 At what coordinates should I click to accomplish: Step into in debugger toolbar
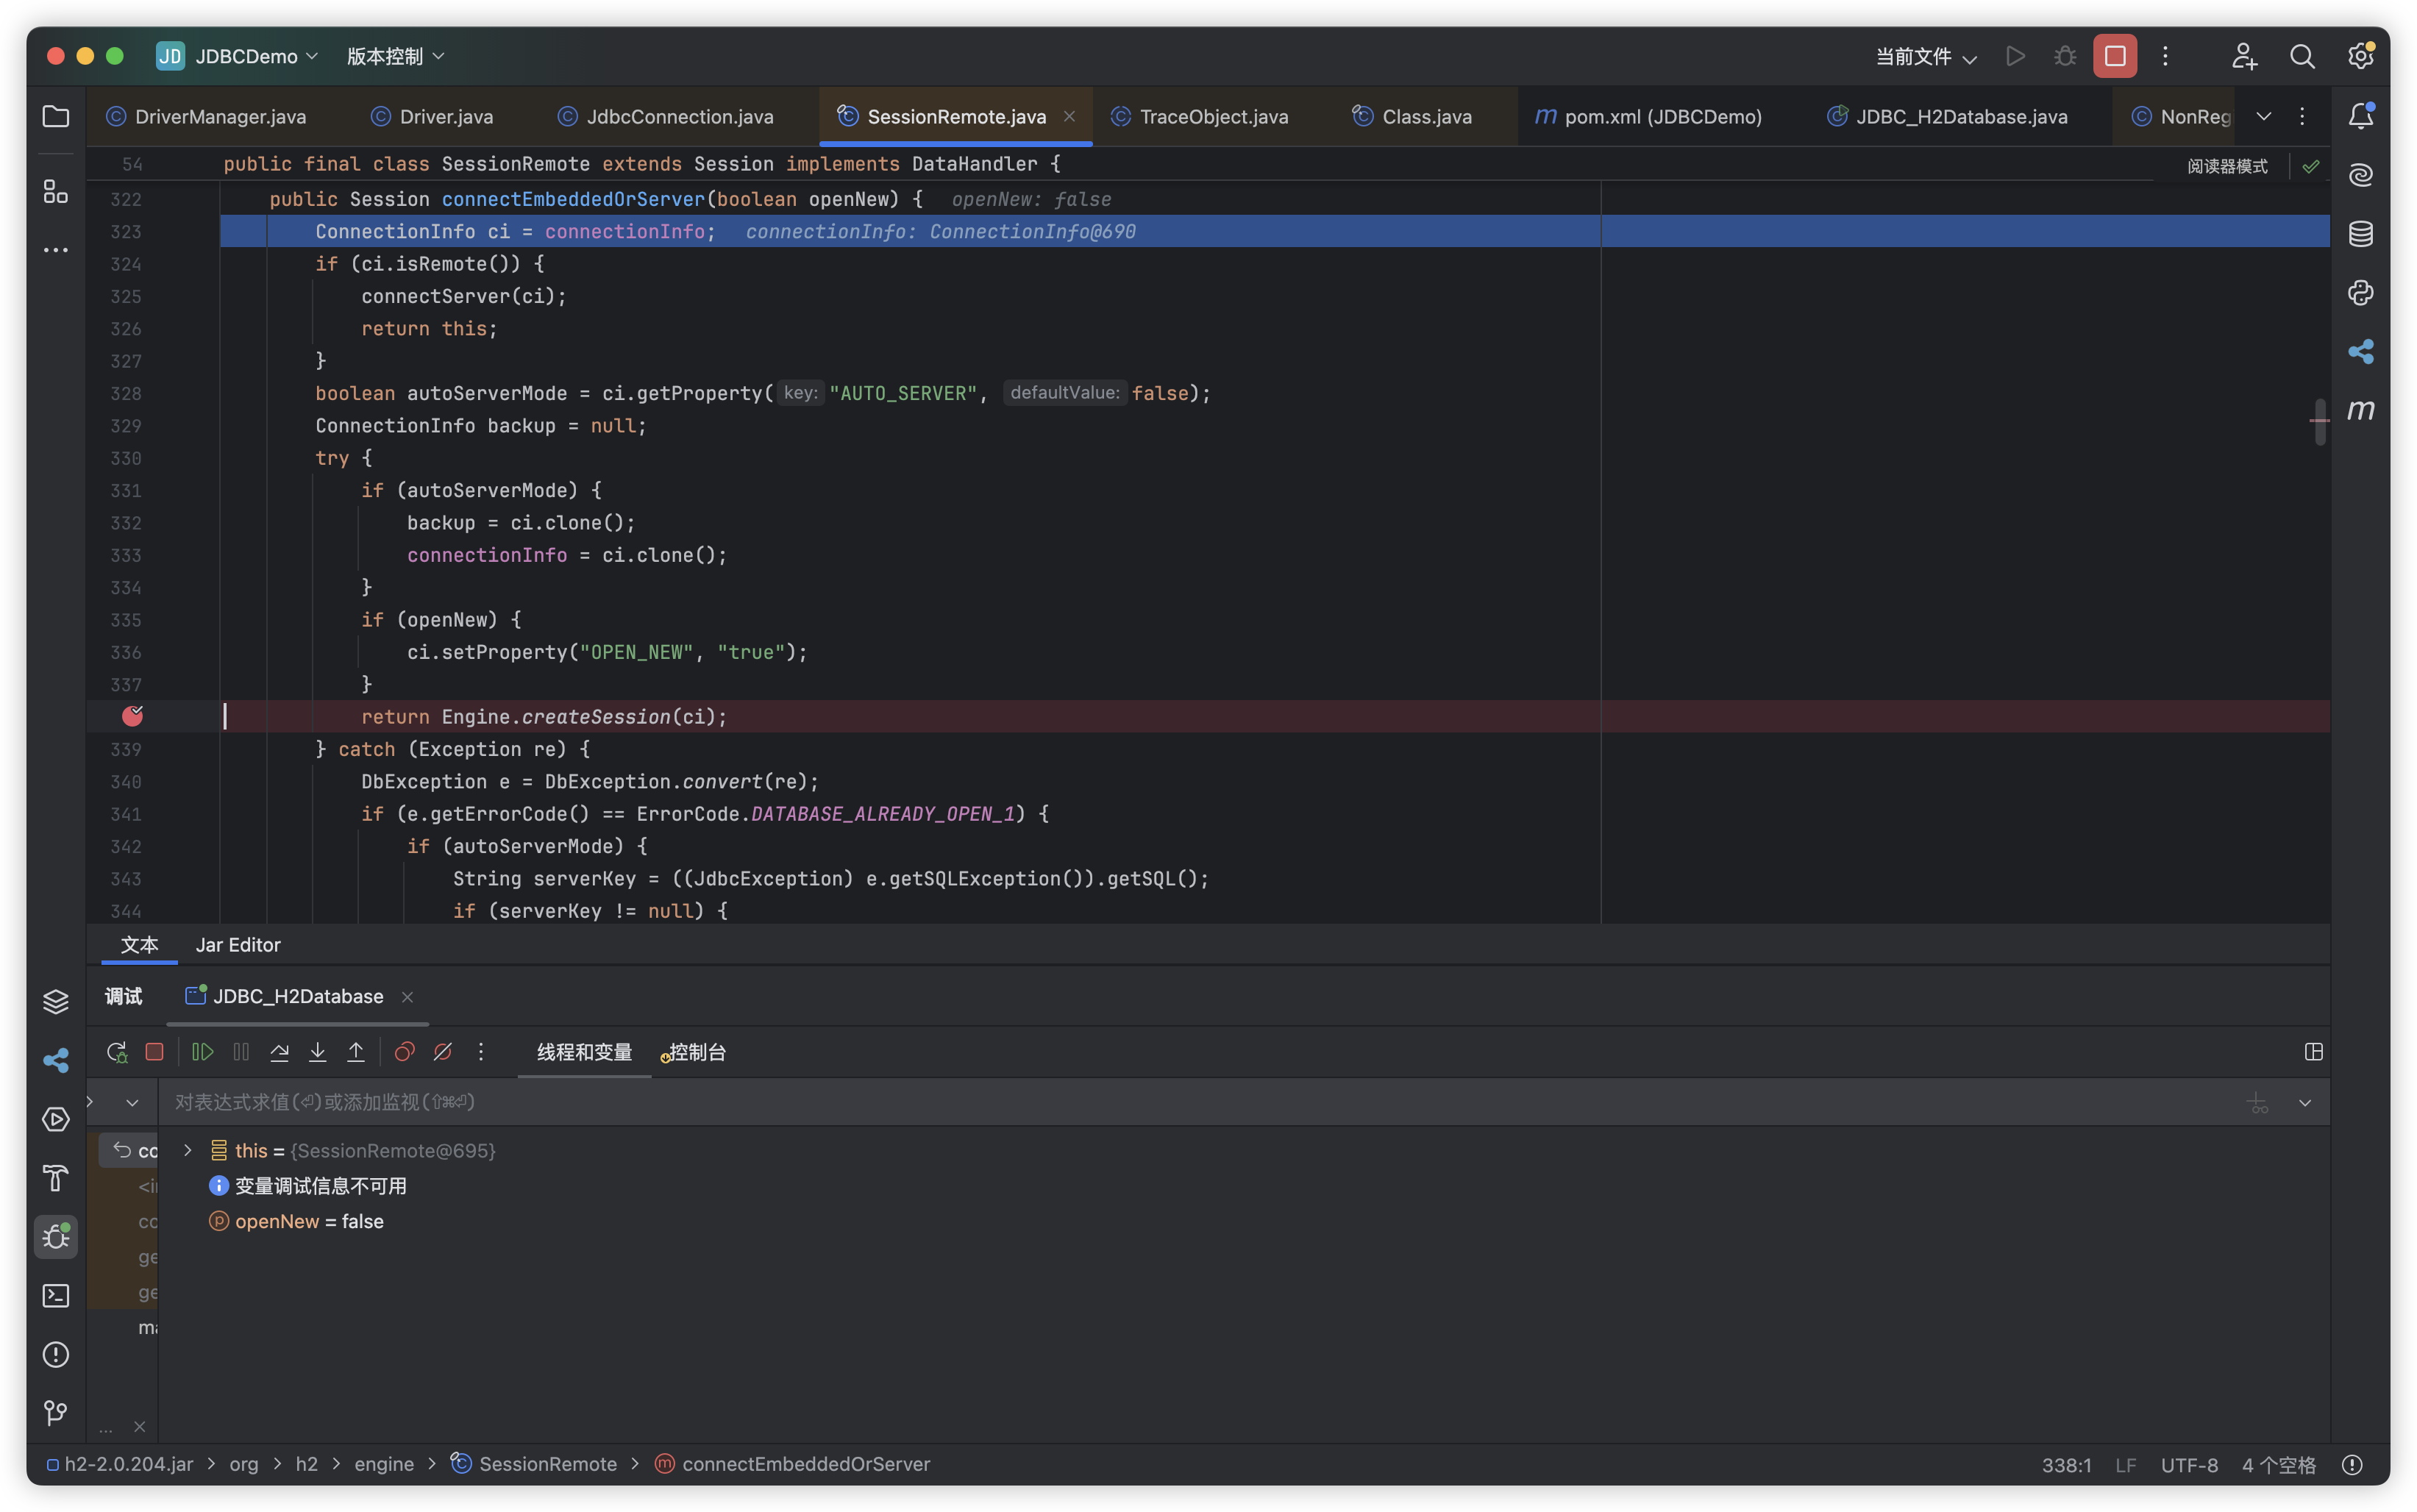pos(318,1052)
